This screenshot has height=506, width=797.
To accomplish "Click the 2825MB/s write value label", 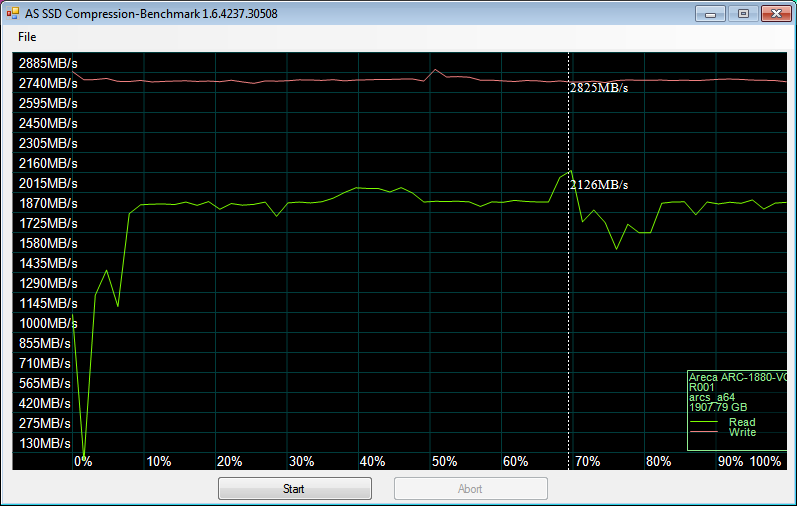I will coord(599,88).
